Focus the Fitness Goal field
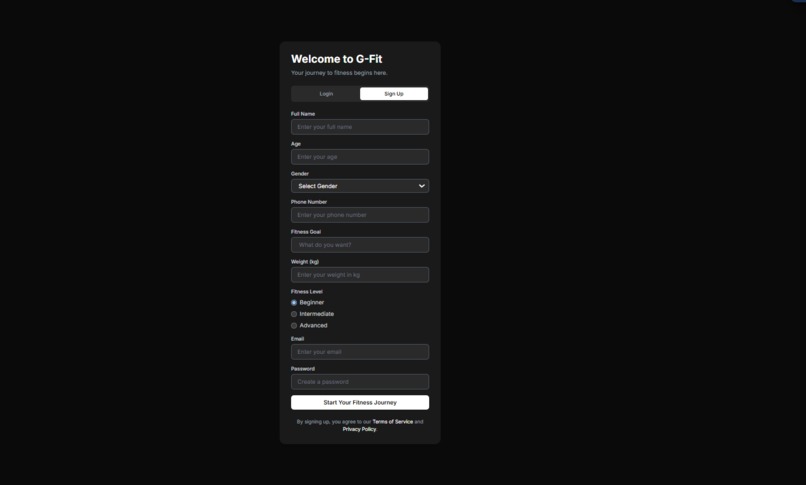This screenshot has height=485, width=806. pyautogui.click(x=360, y=245)
